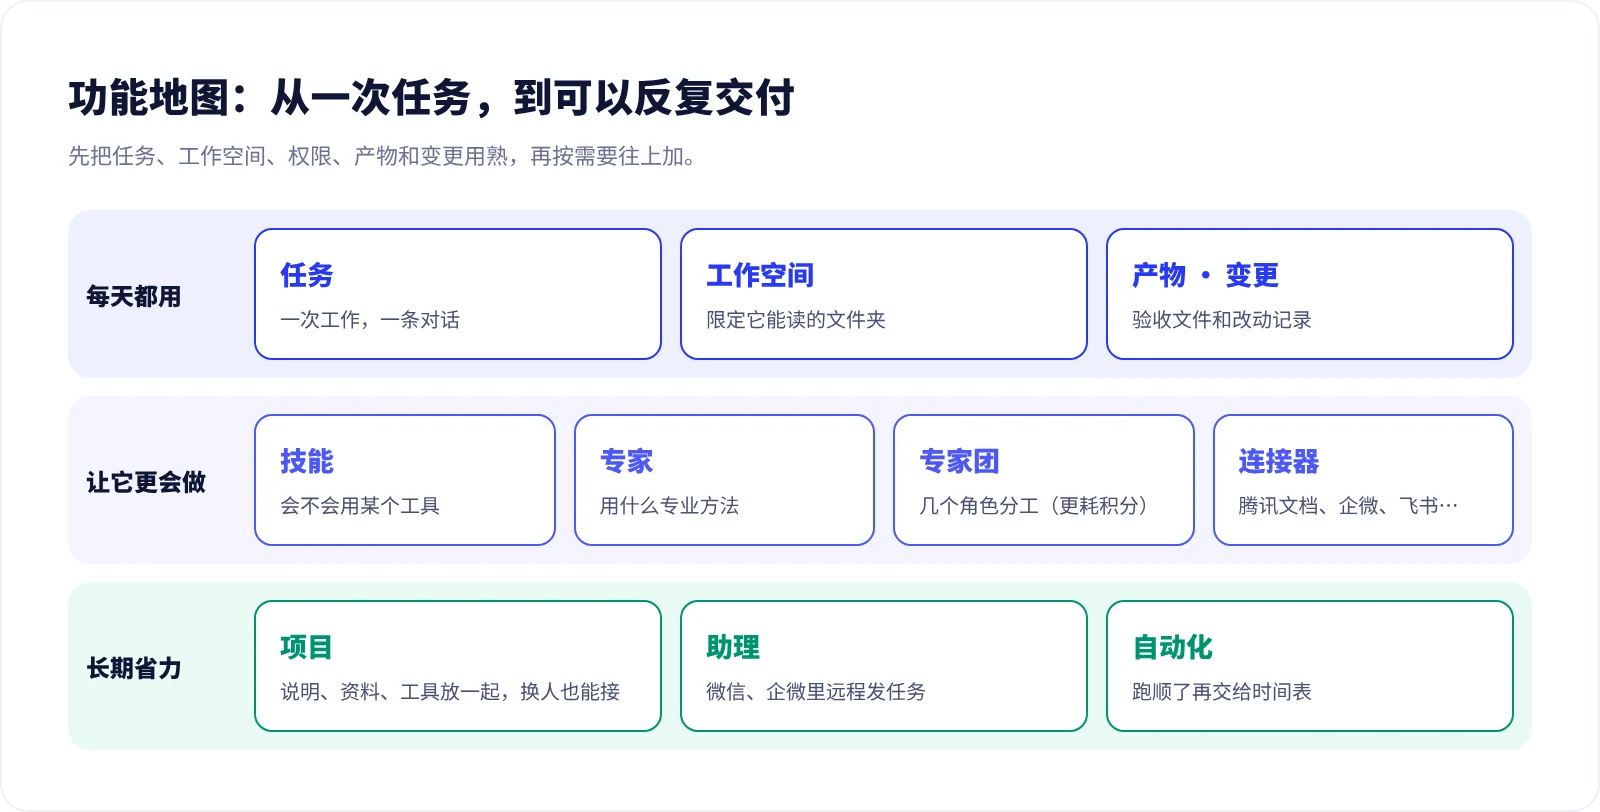Select the description "说明、资料、工具放一起，换人也能接"
This screenshot has height=812, width=1600.
[x=450, y=692]
